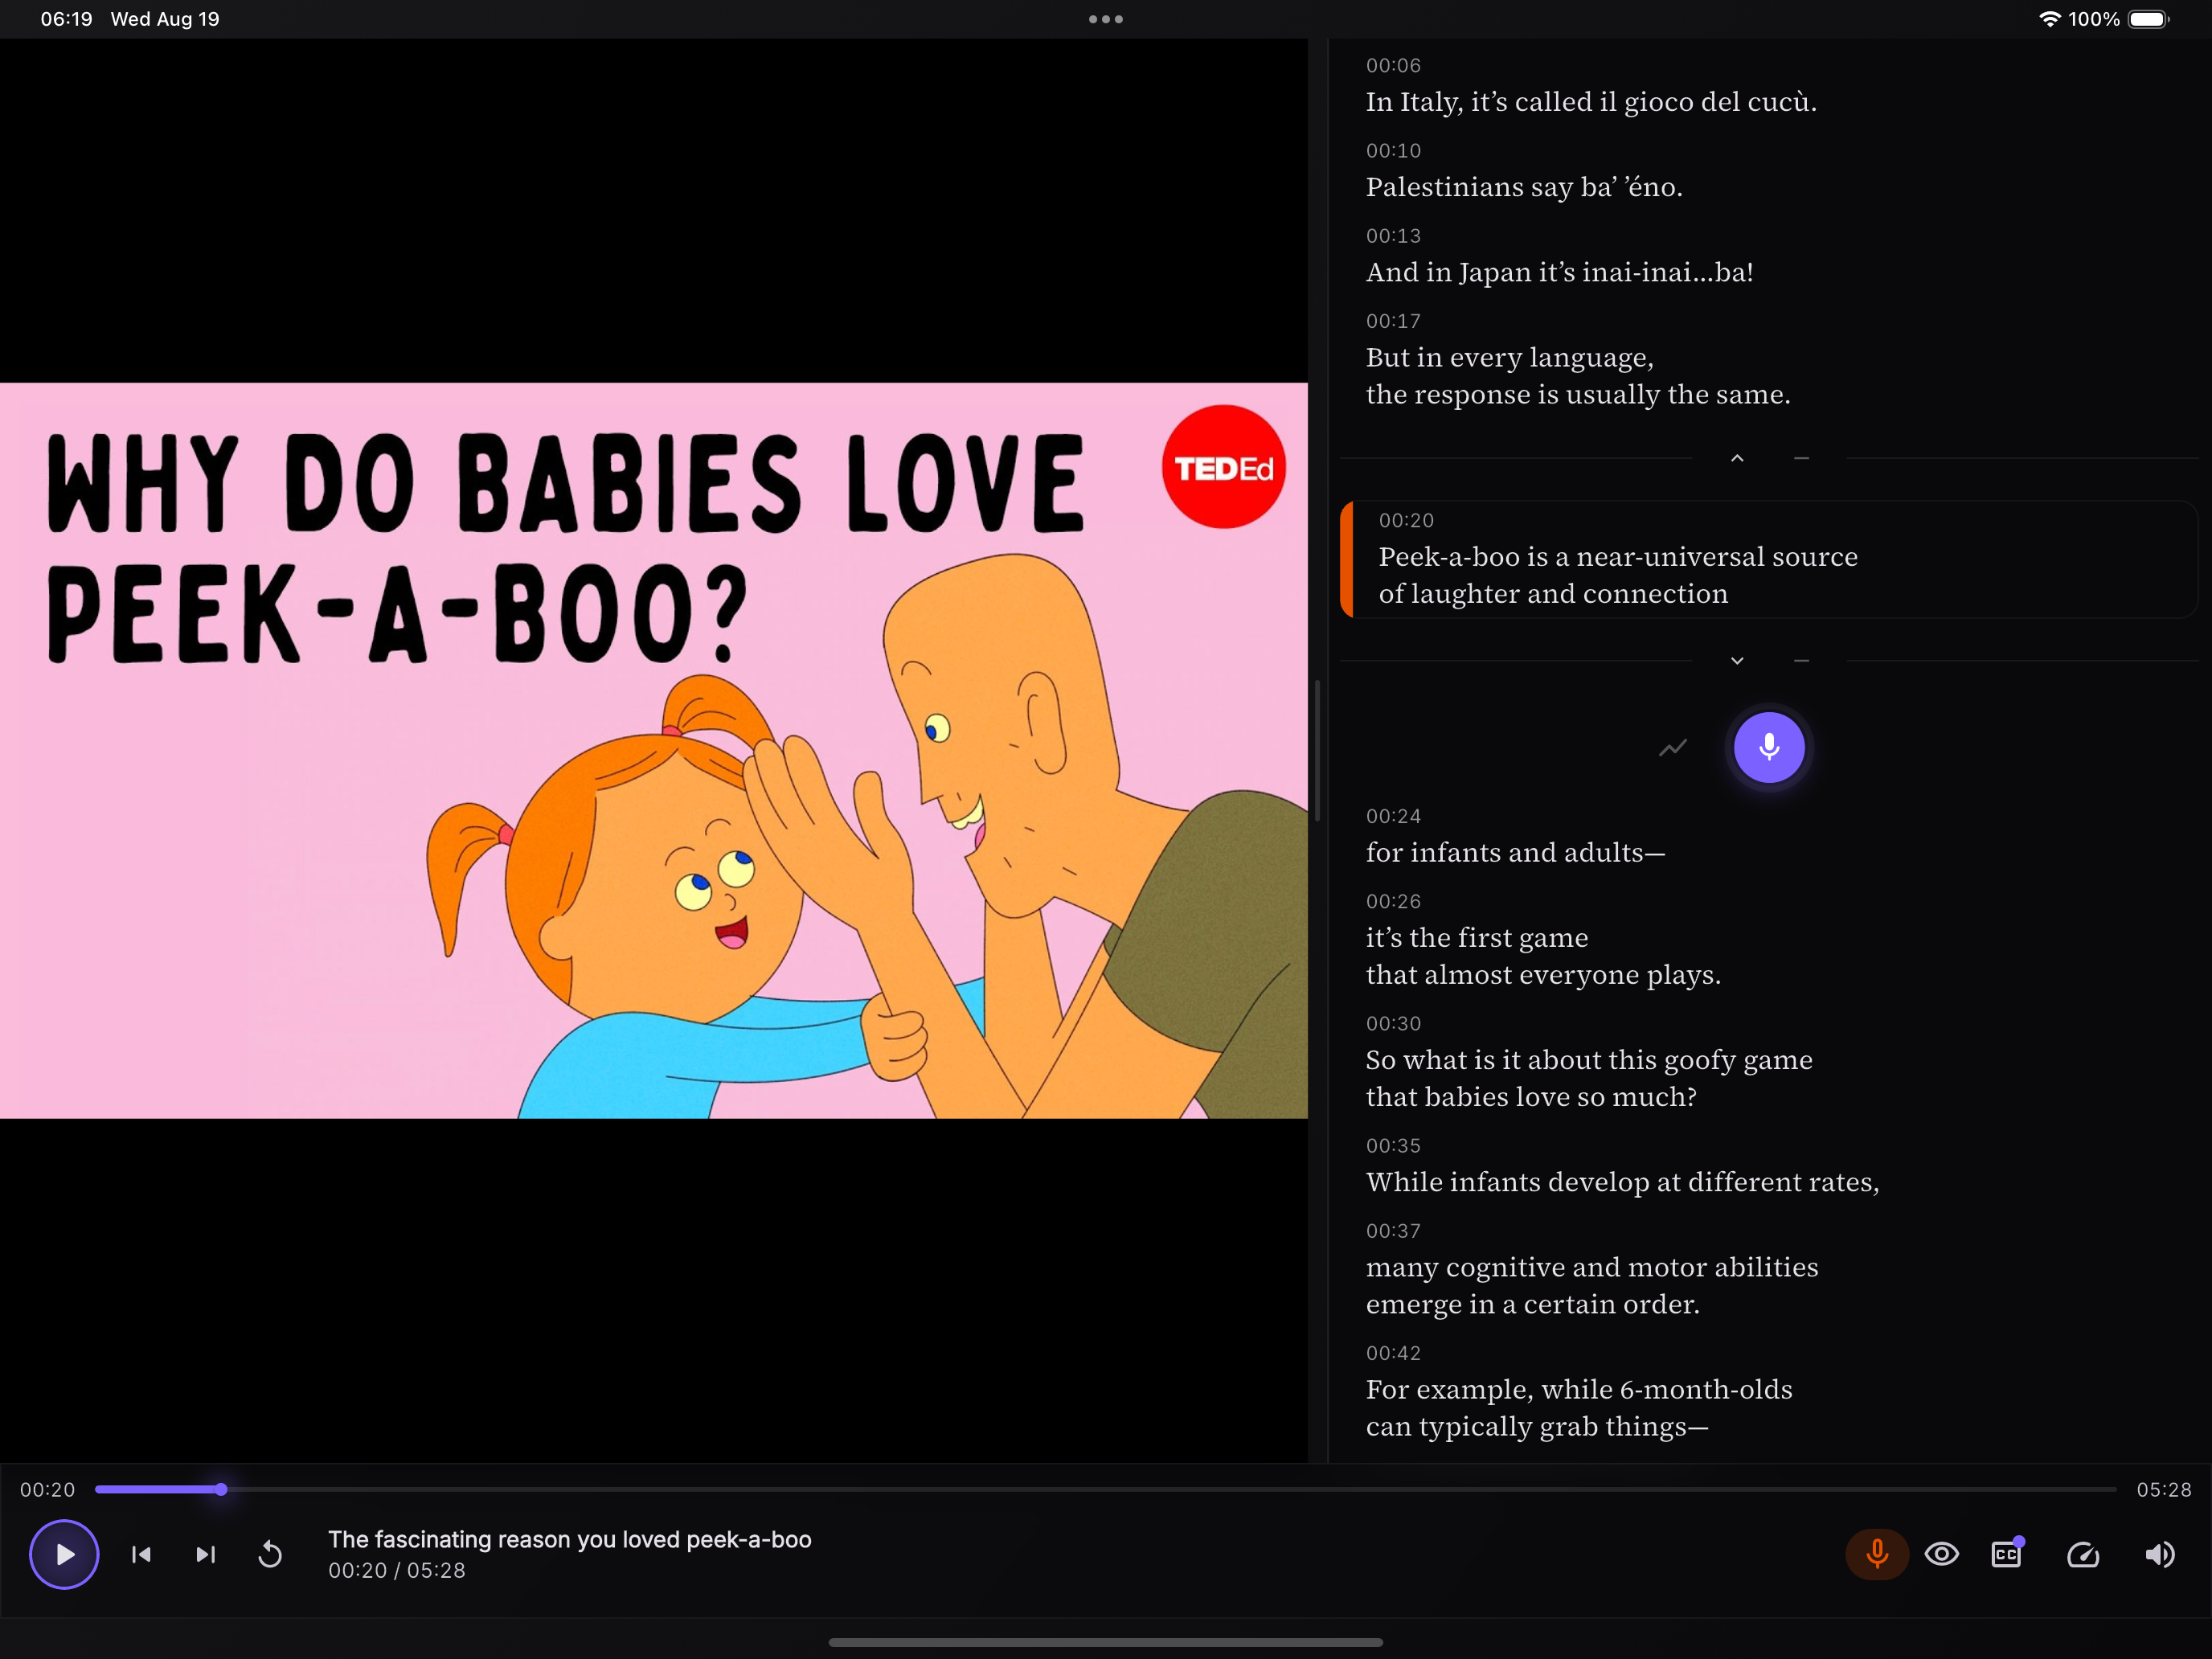This screenshot has height=1659, width=2212.
Task: Toggle the orange microphone in the player bar
Action: [x=1877, y=1554]
